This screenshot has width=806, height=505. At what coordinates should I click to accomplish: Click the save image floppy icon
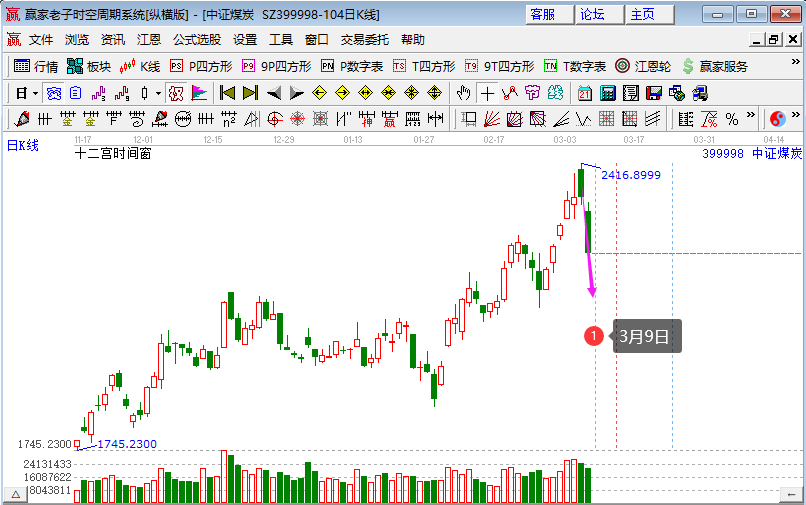pyautogui.click(x=654, y=94)
